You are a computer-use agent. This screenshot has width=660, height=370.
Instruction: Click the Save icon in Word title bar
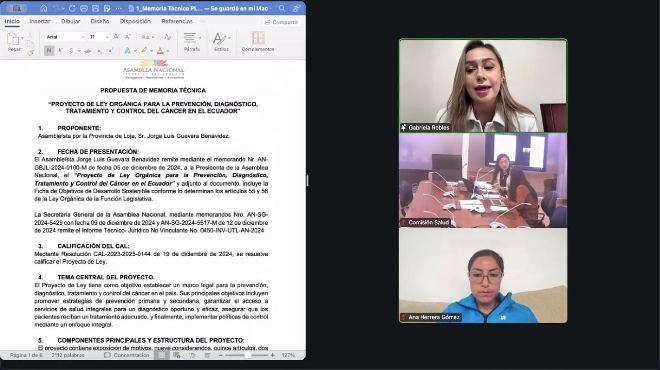click(x=96, y=8)
